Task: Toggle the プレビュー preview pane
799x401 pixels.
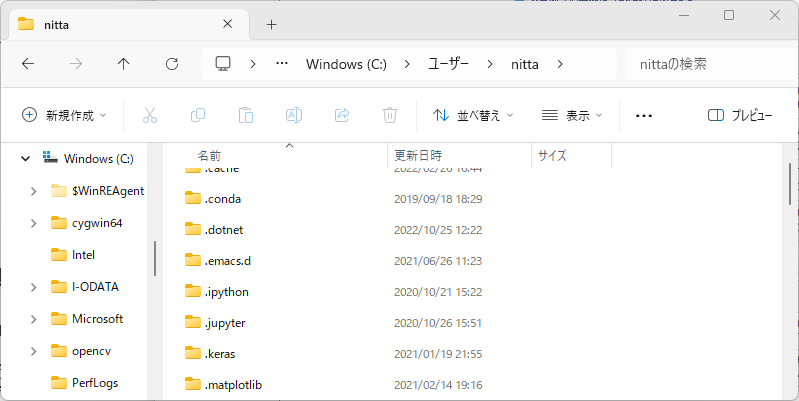Action: point(740,115)
